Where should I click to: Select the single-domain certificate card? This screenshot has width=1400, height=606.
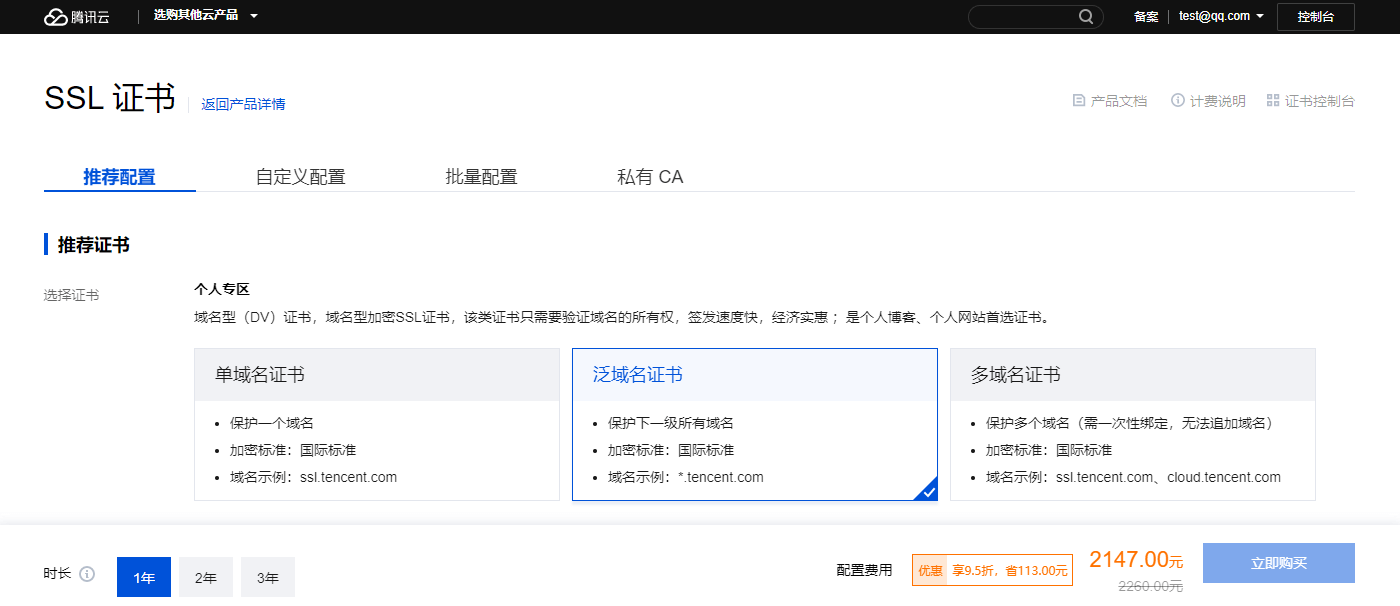376,424
